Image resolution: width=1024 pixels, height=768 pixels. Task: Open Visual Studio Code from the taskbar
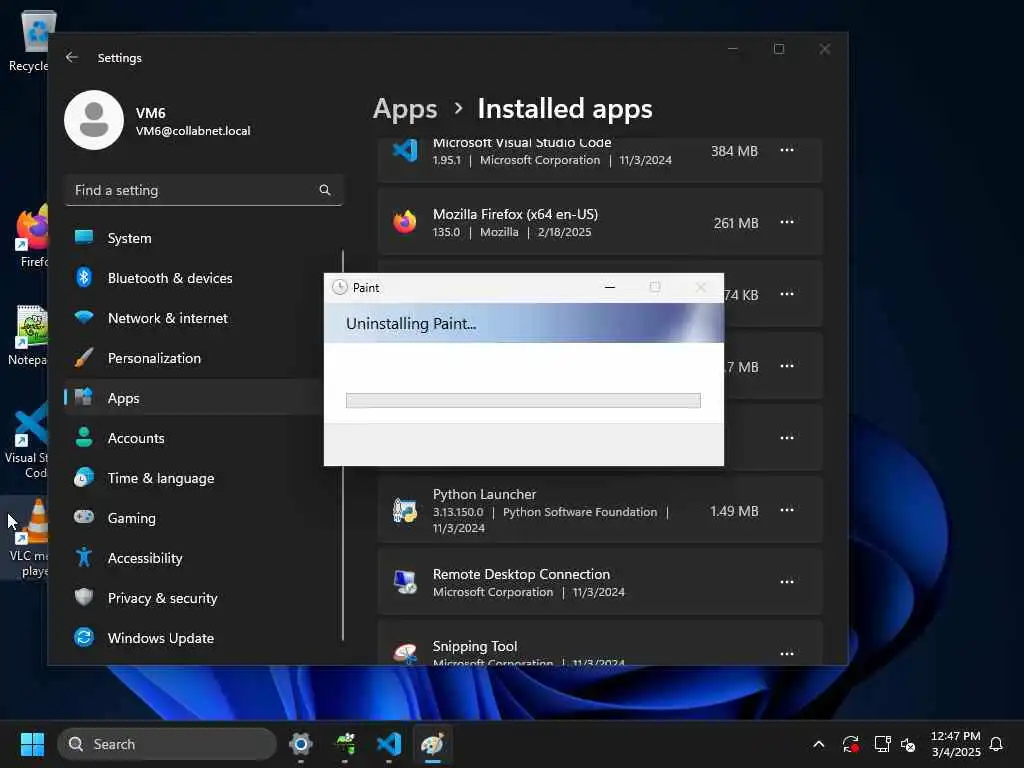pyautogui.click(x=389, y=744)
